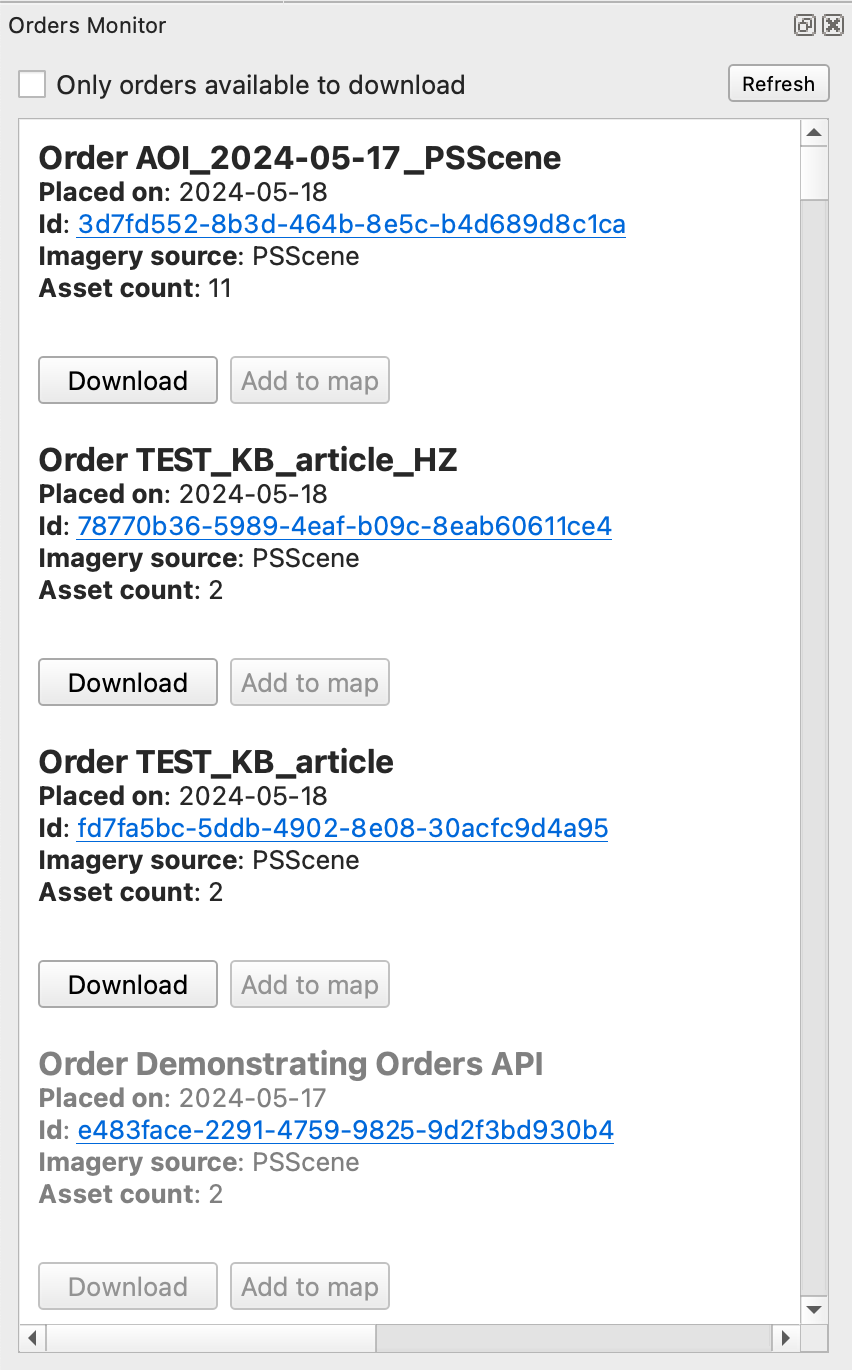
Task: Click the horizontal scrollbar thumb
Action: [210, 1337]
